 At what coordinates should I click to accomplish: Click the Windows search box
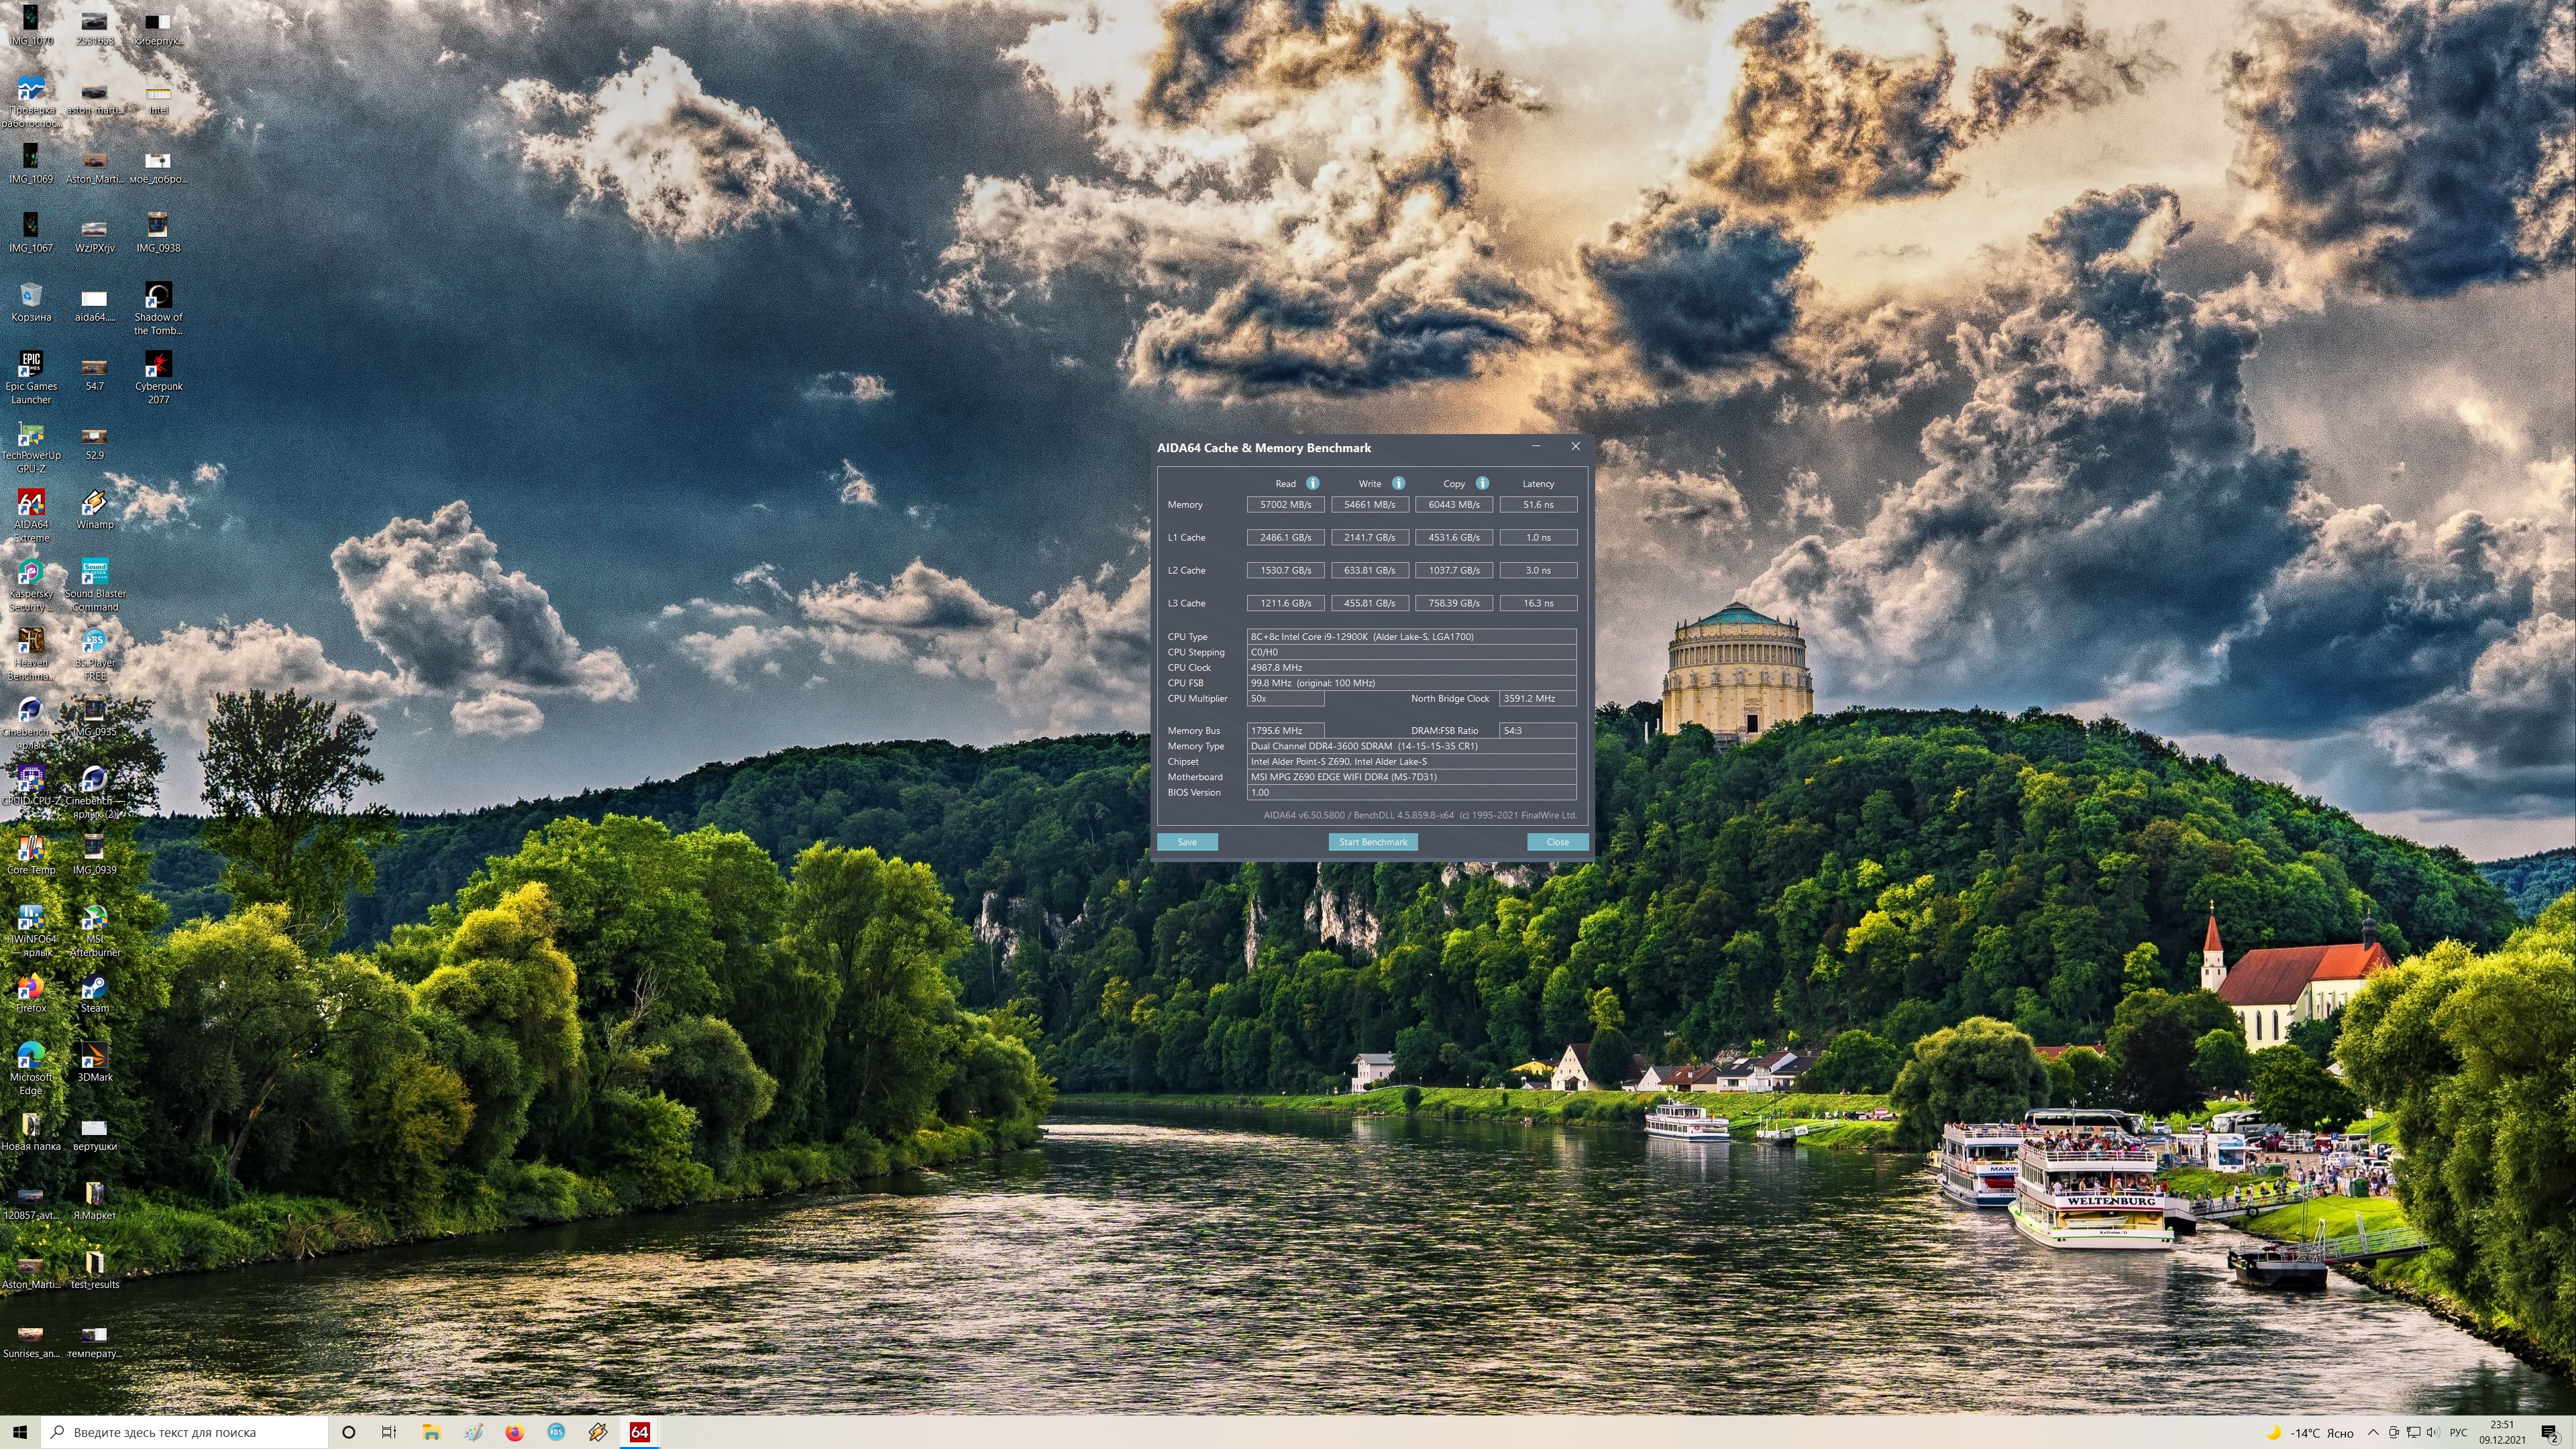point(185,1432)
